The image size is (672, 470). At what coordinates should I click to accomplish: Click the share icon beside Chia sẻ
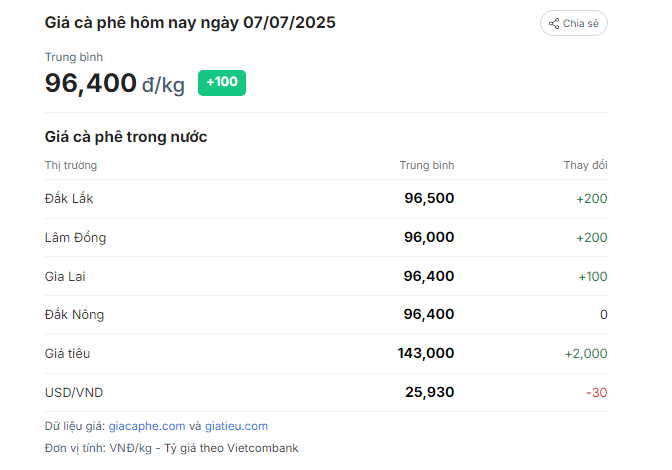(554, 24)
